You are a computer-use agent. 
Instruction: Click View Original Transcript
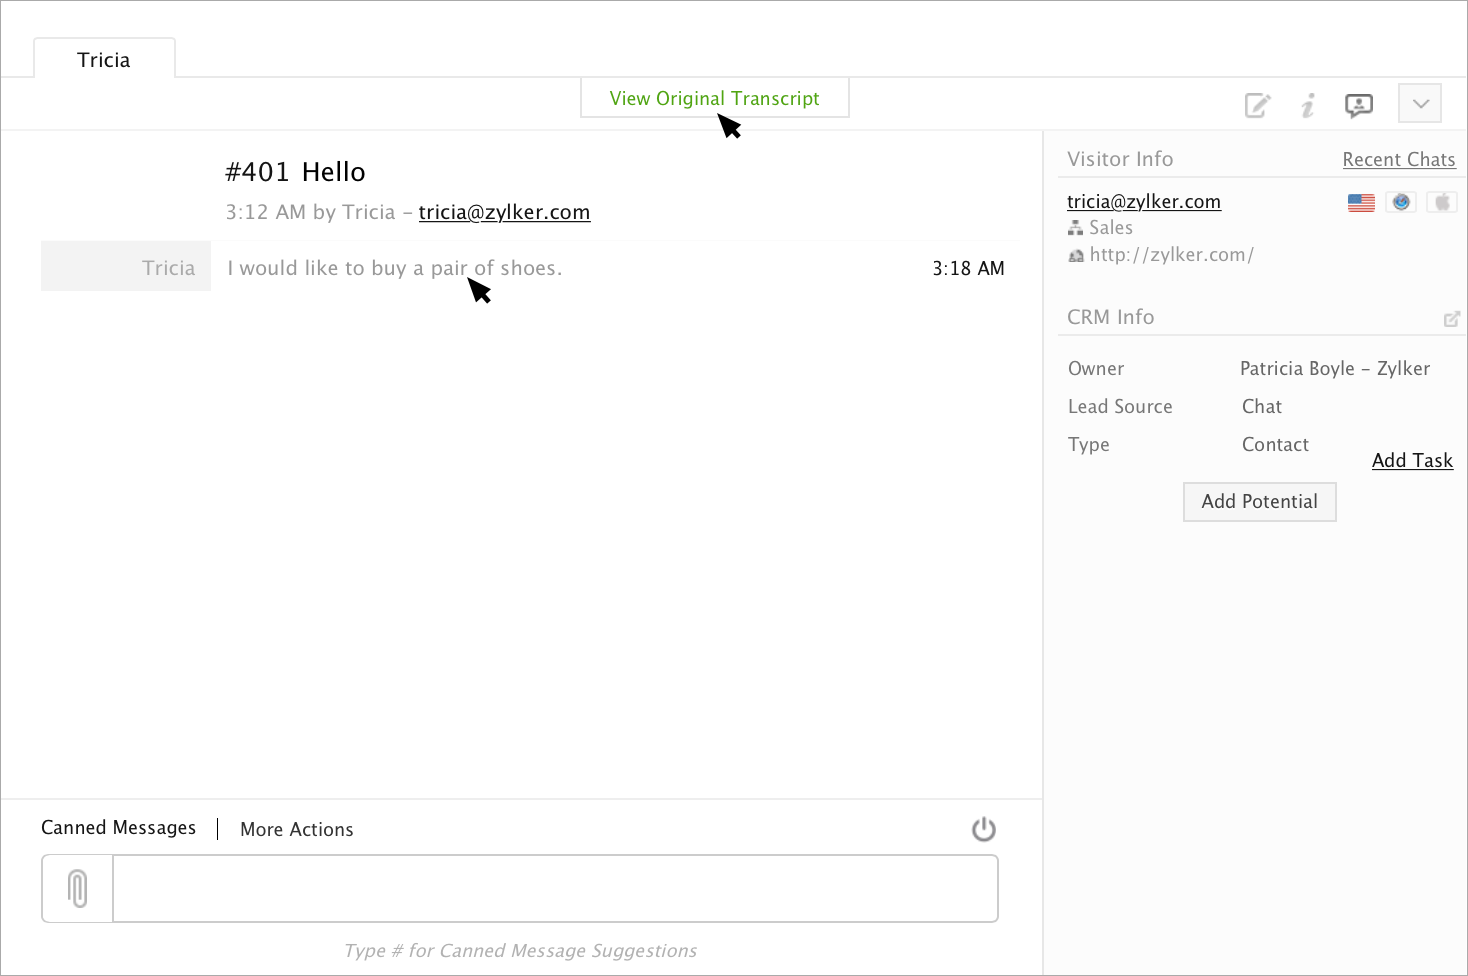point(714,98)
